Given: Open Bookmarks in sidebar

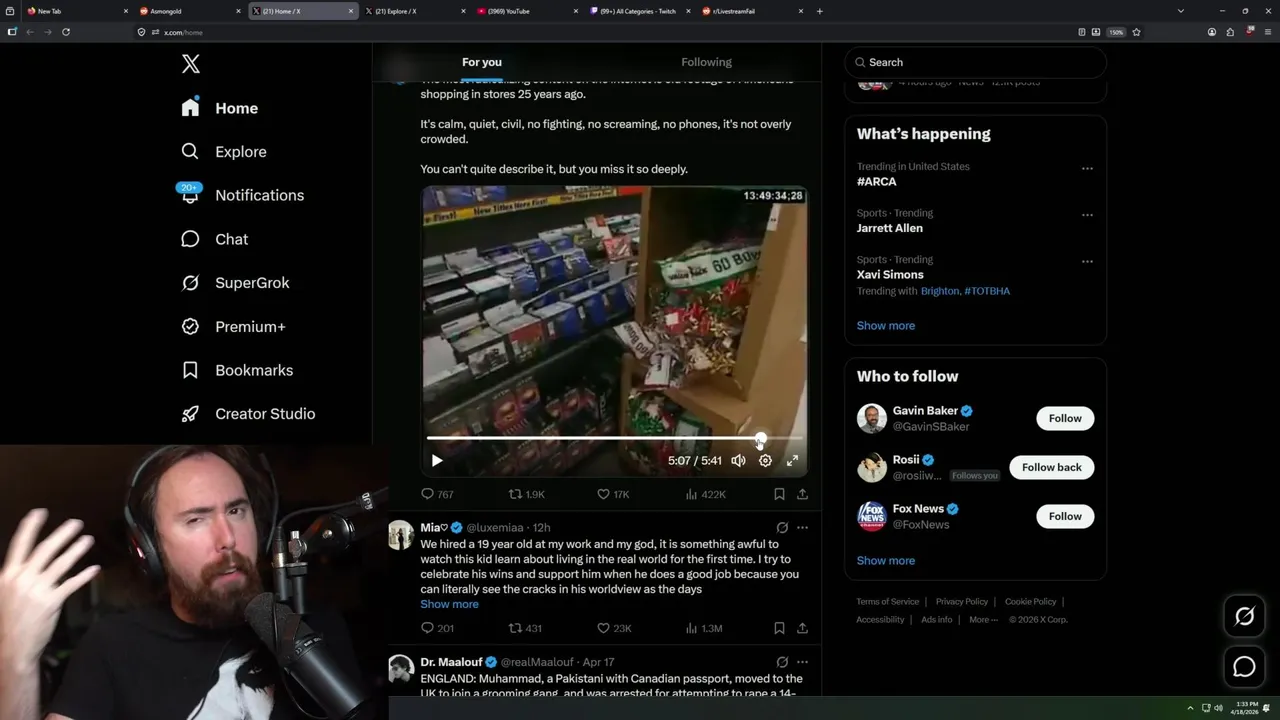Looking at the screenshot, I should 237,370.
